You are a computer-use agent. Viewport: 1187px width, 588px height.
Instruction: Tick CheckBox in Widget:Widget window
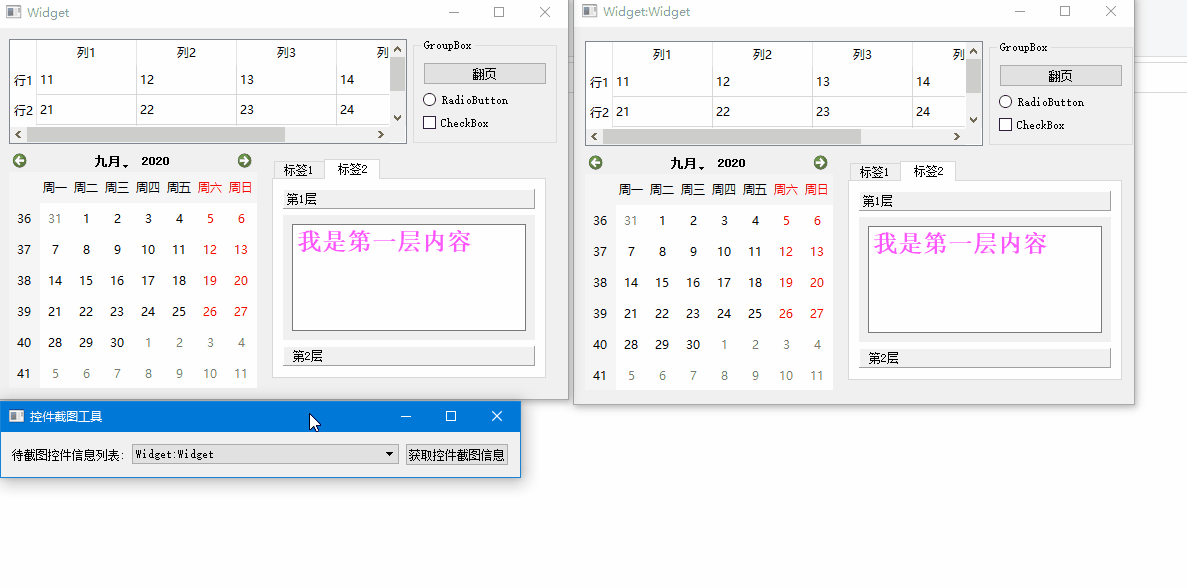1032,125
